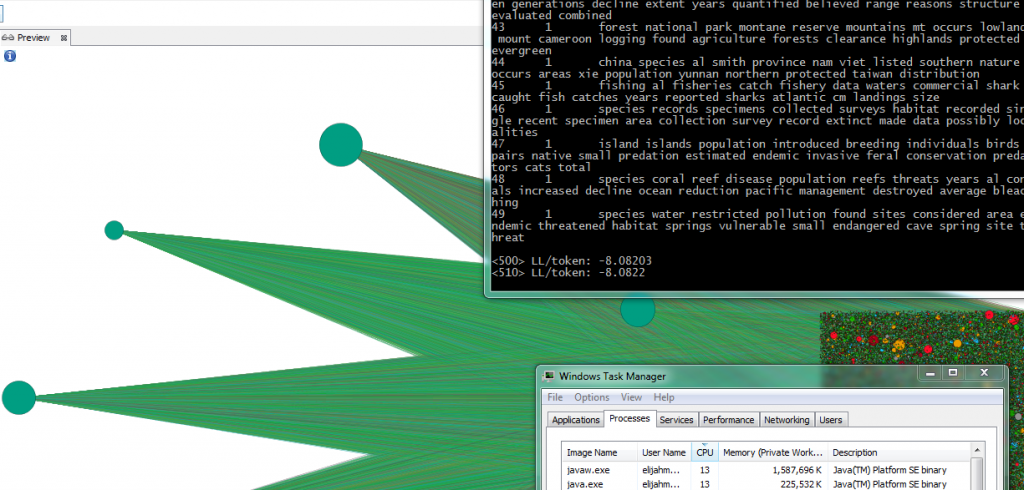Click the process list scrollbar up arrow

point(978,451)
